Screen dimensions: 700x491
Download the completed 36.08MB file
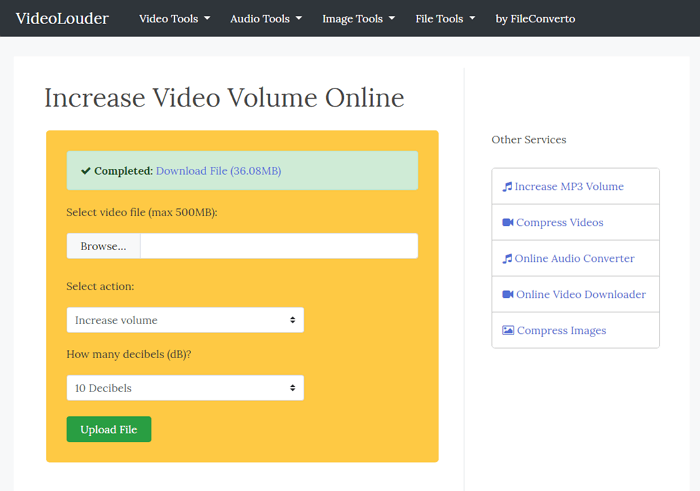point(218,171)
